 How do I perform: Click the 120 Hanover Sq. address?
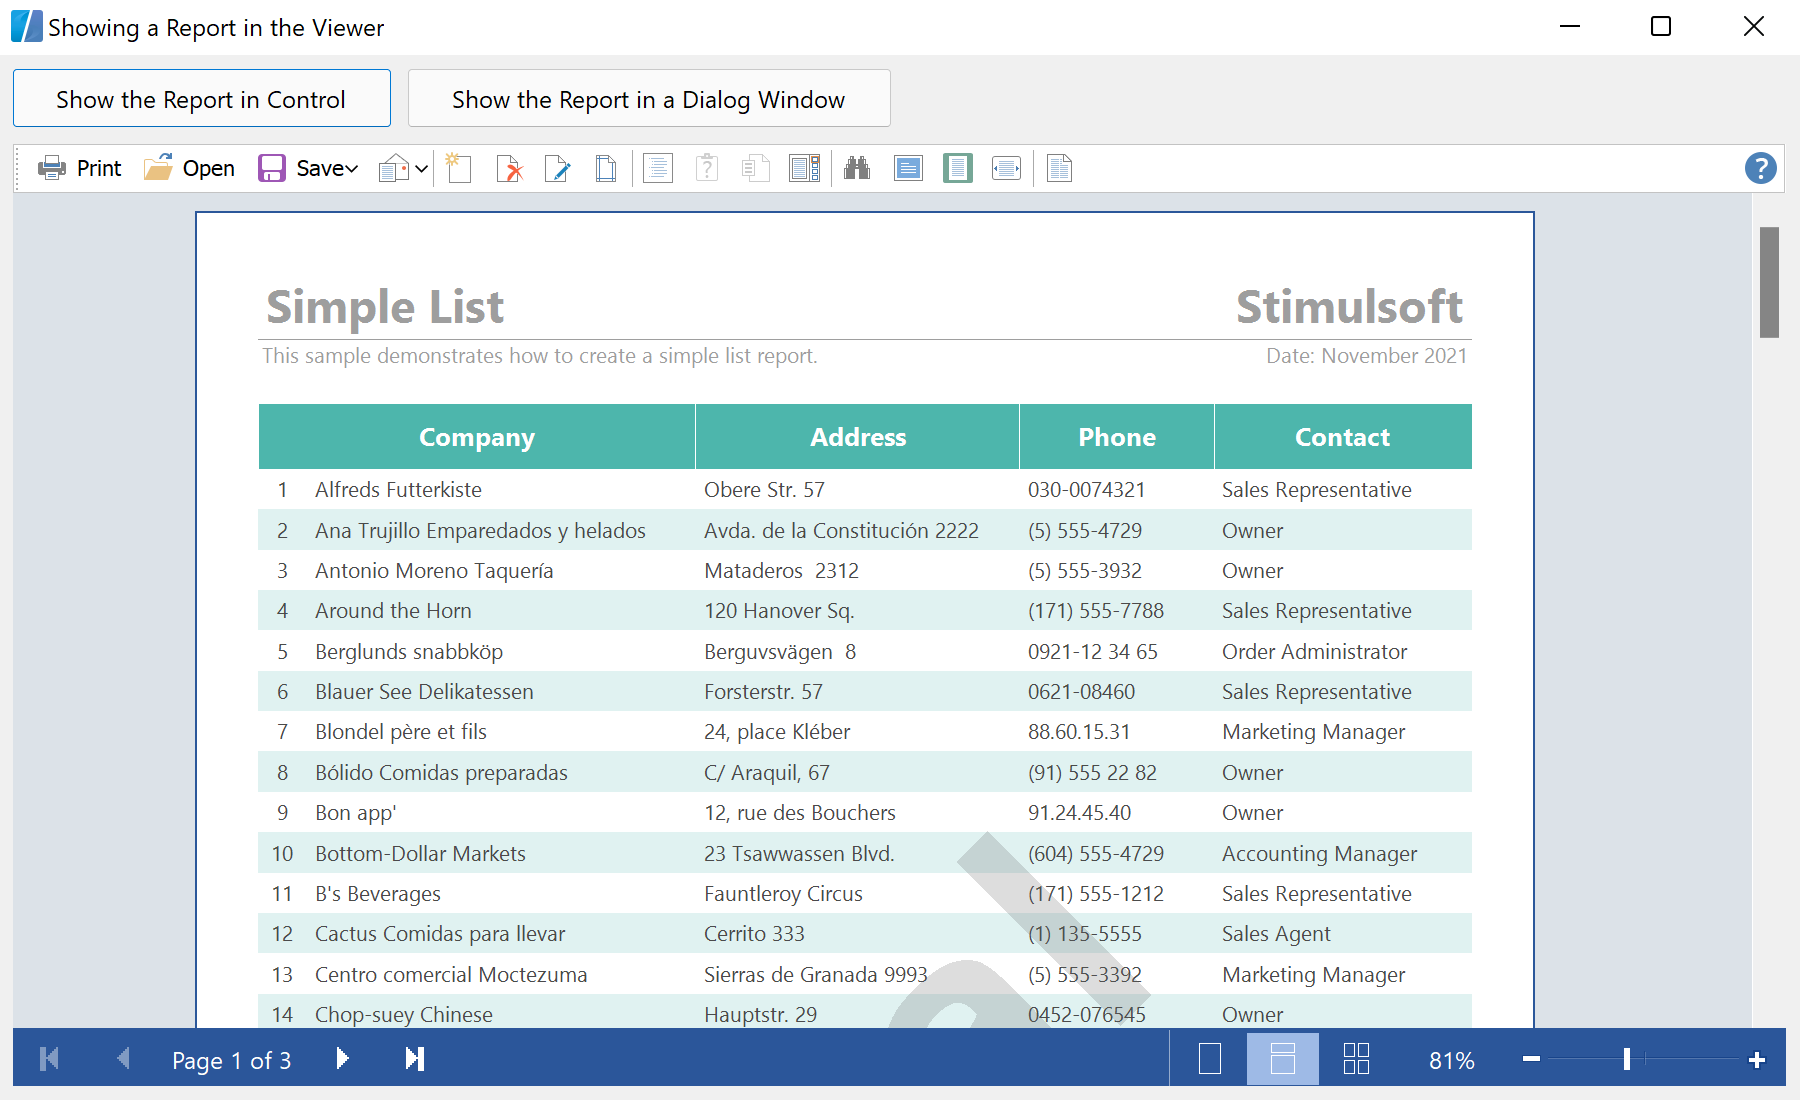coord(779,611)
